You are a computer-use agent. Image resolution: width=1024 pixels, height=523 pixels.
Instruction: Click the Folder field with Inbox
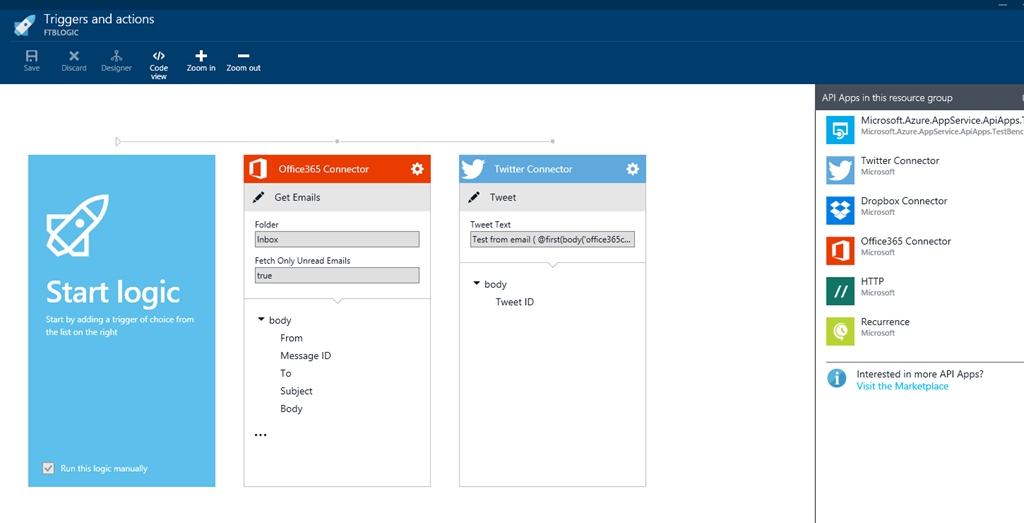pos(337,240)
